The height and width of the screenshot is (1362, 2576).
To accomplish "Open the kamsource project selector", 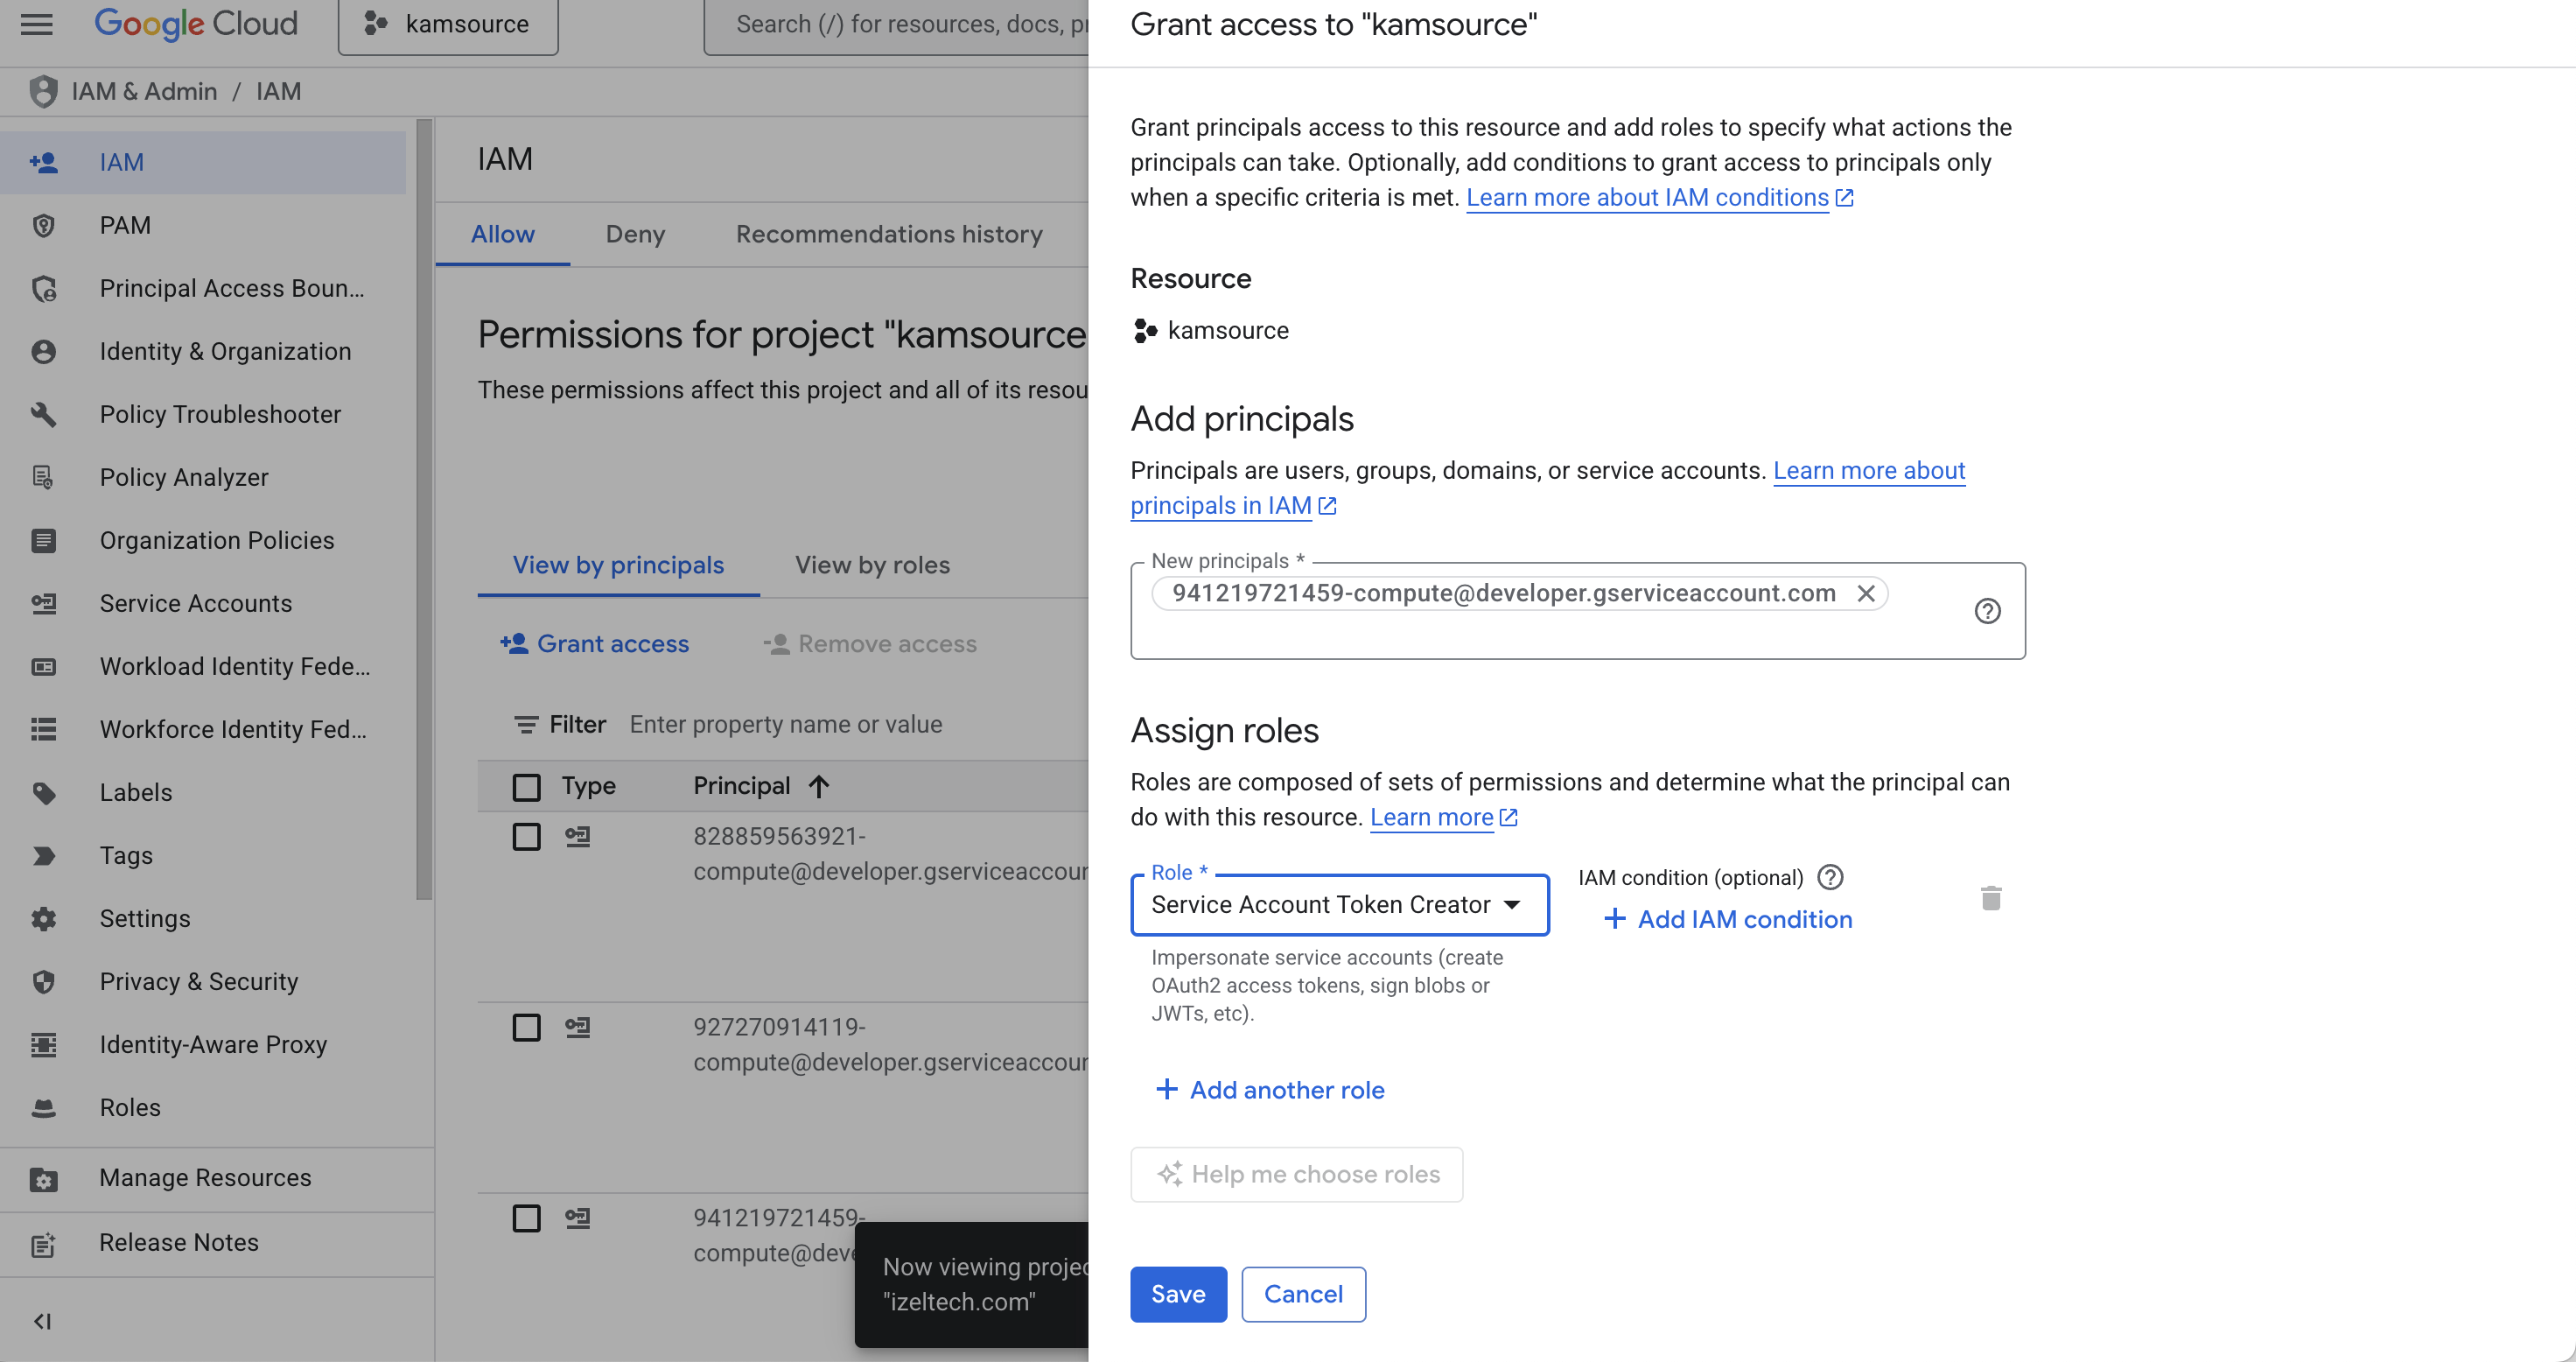I will click(x=448, y=24).
